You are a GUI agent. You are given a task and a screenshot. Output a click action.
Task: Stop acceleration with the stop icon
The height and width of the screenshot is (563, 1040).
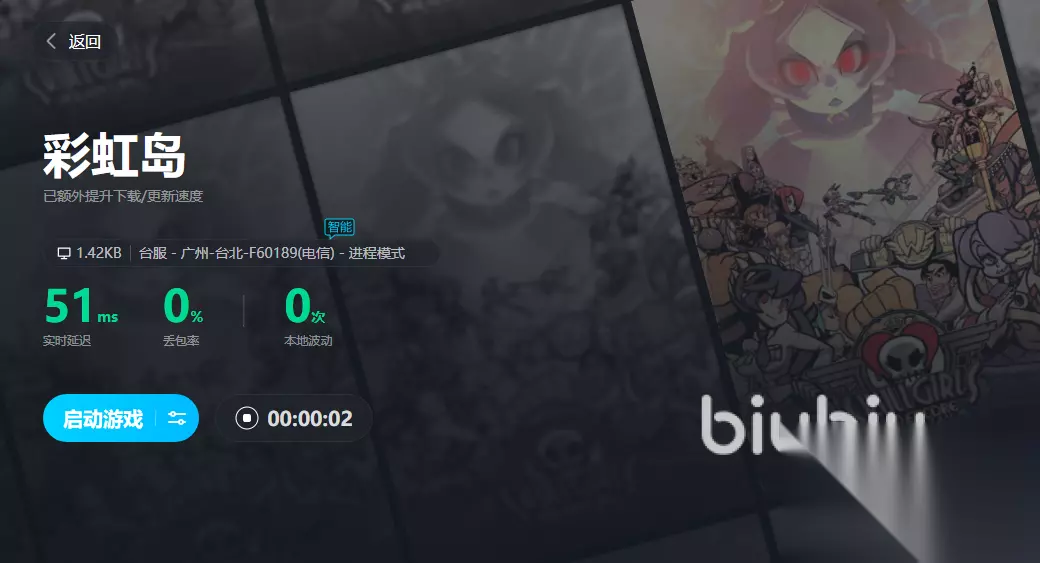pyautogui.click(x=247, y=418)
